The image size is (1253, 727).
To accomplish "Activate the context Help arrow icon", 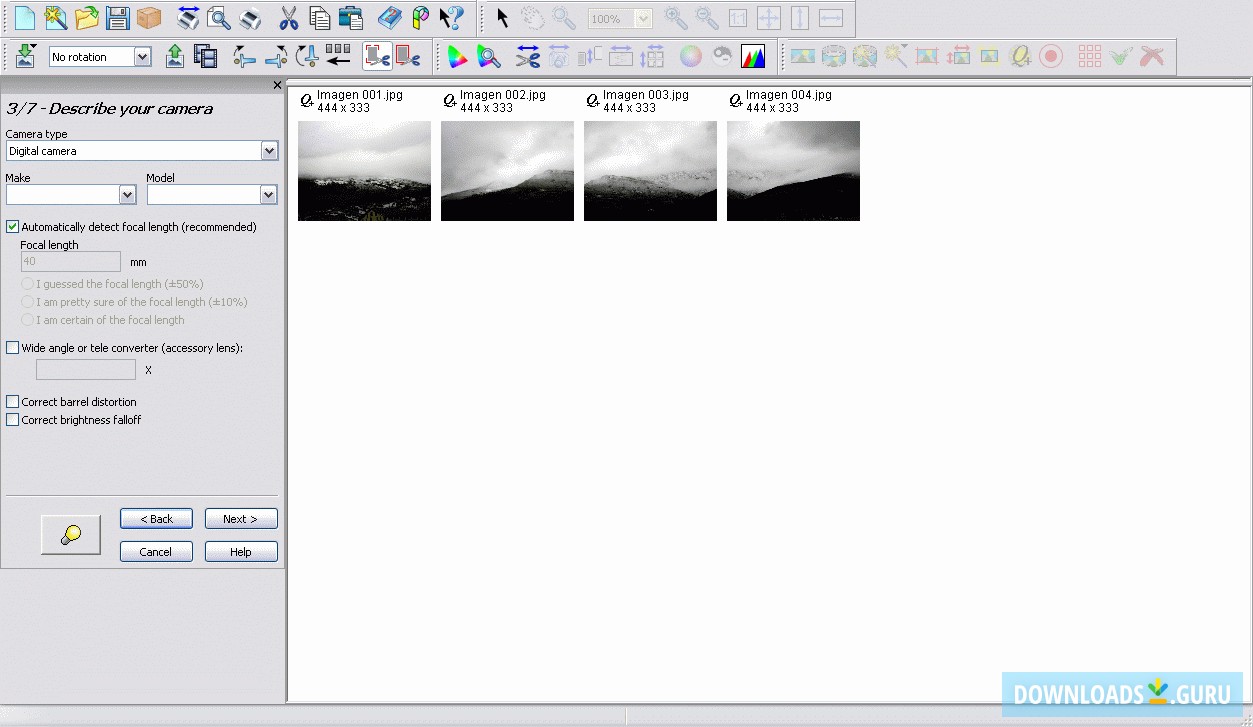I will click(x=450, y=18).
